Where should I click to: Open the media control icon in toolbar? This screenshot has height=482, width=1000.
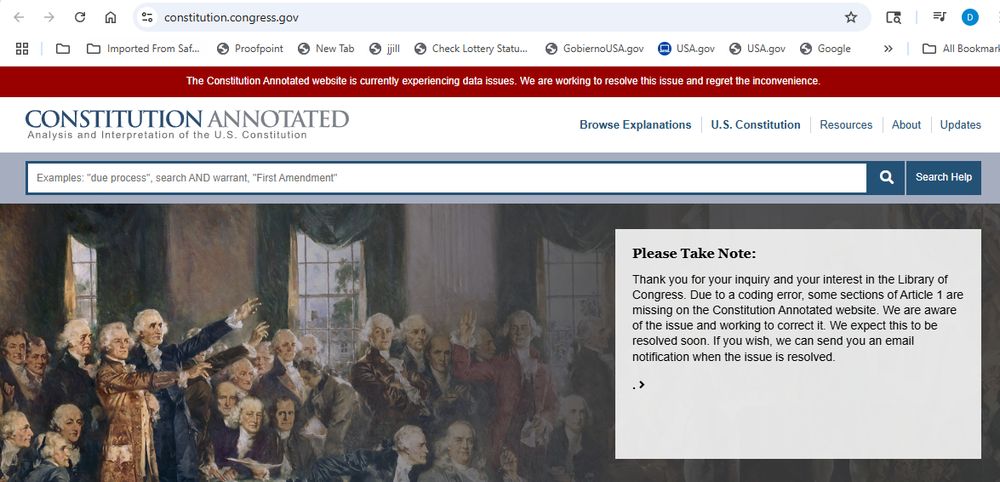click(x=939, y=17)
